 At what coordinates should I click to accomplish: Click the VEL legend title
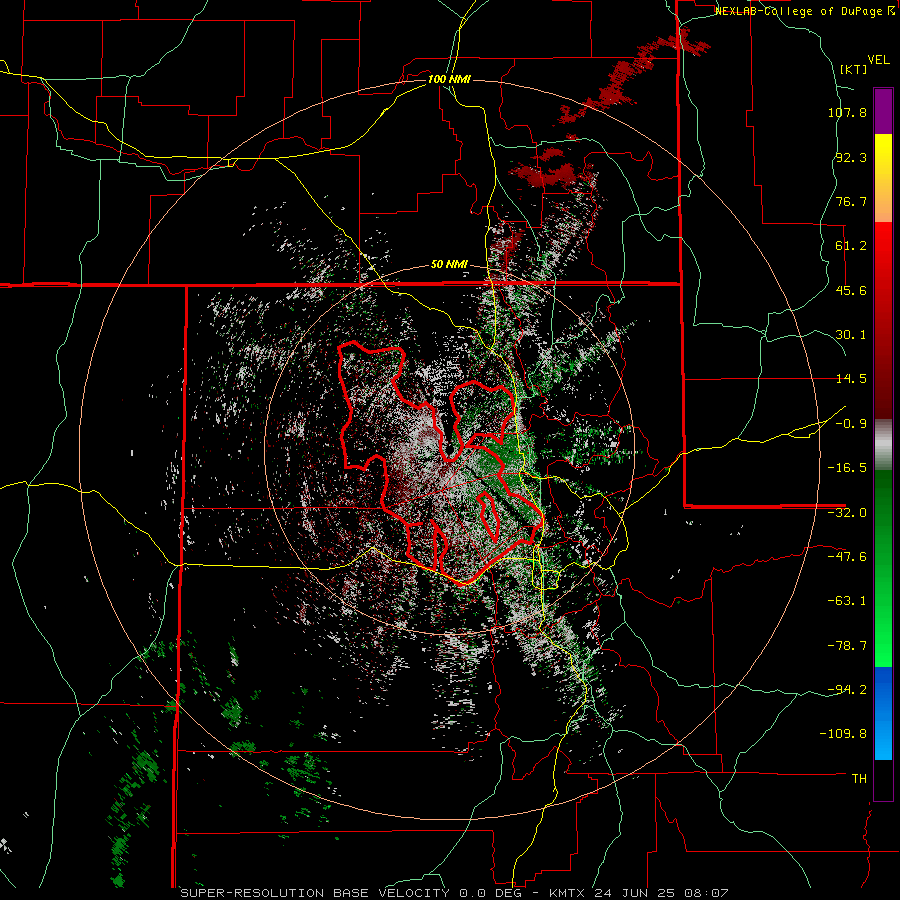point(878,60)
